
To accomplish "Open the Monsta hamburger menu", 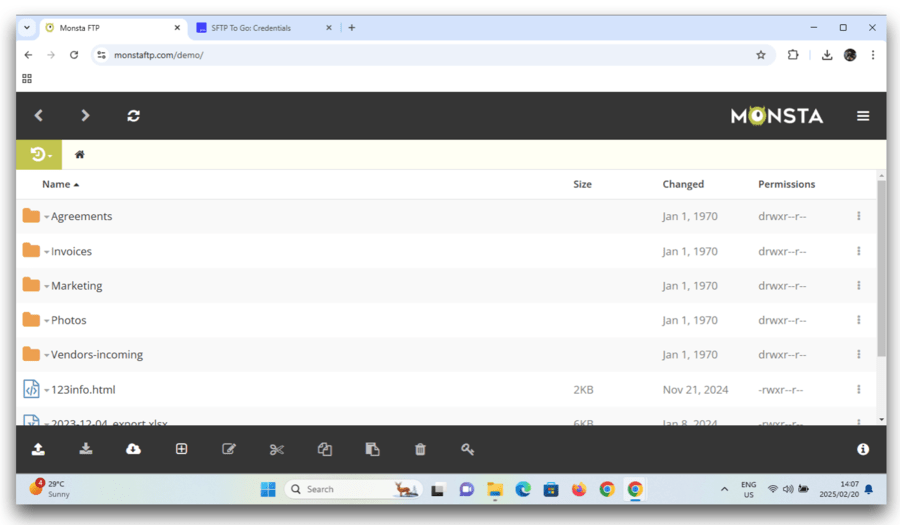I will 863,116.
